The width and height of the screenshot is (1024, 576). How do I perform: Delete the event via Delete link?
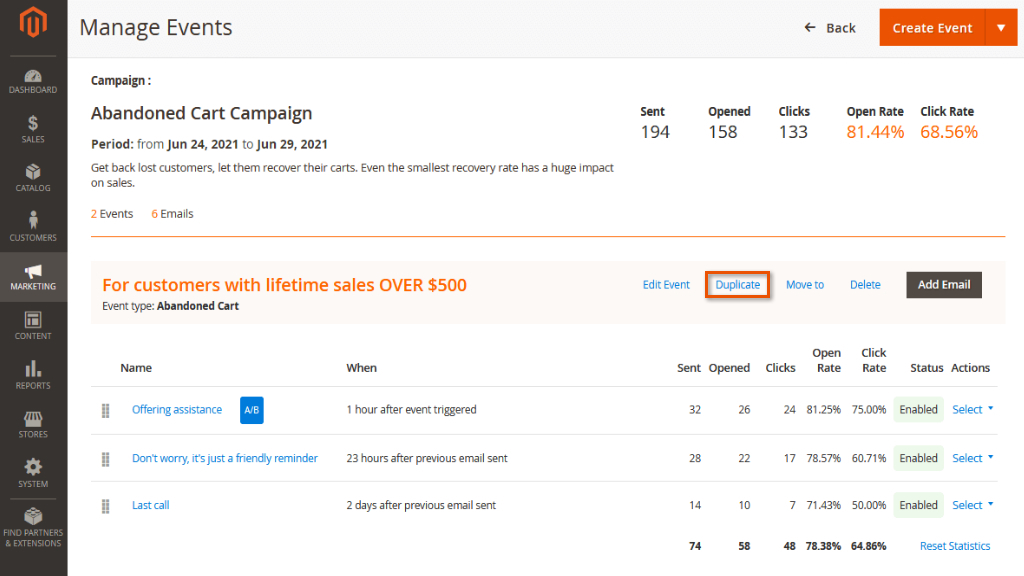[x=865, y=285]
